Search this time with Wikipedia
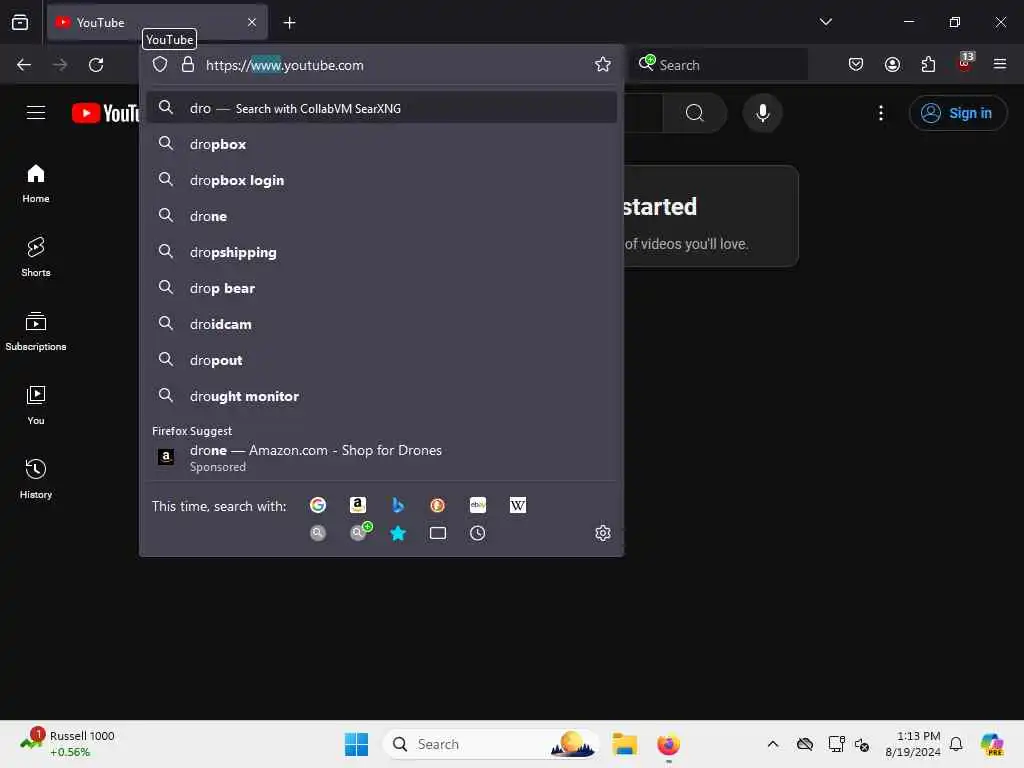1024x768 pixels. click(x=517, y=505)
